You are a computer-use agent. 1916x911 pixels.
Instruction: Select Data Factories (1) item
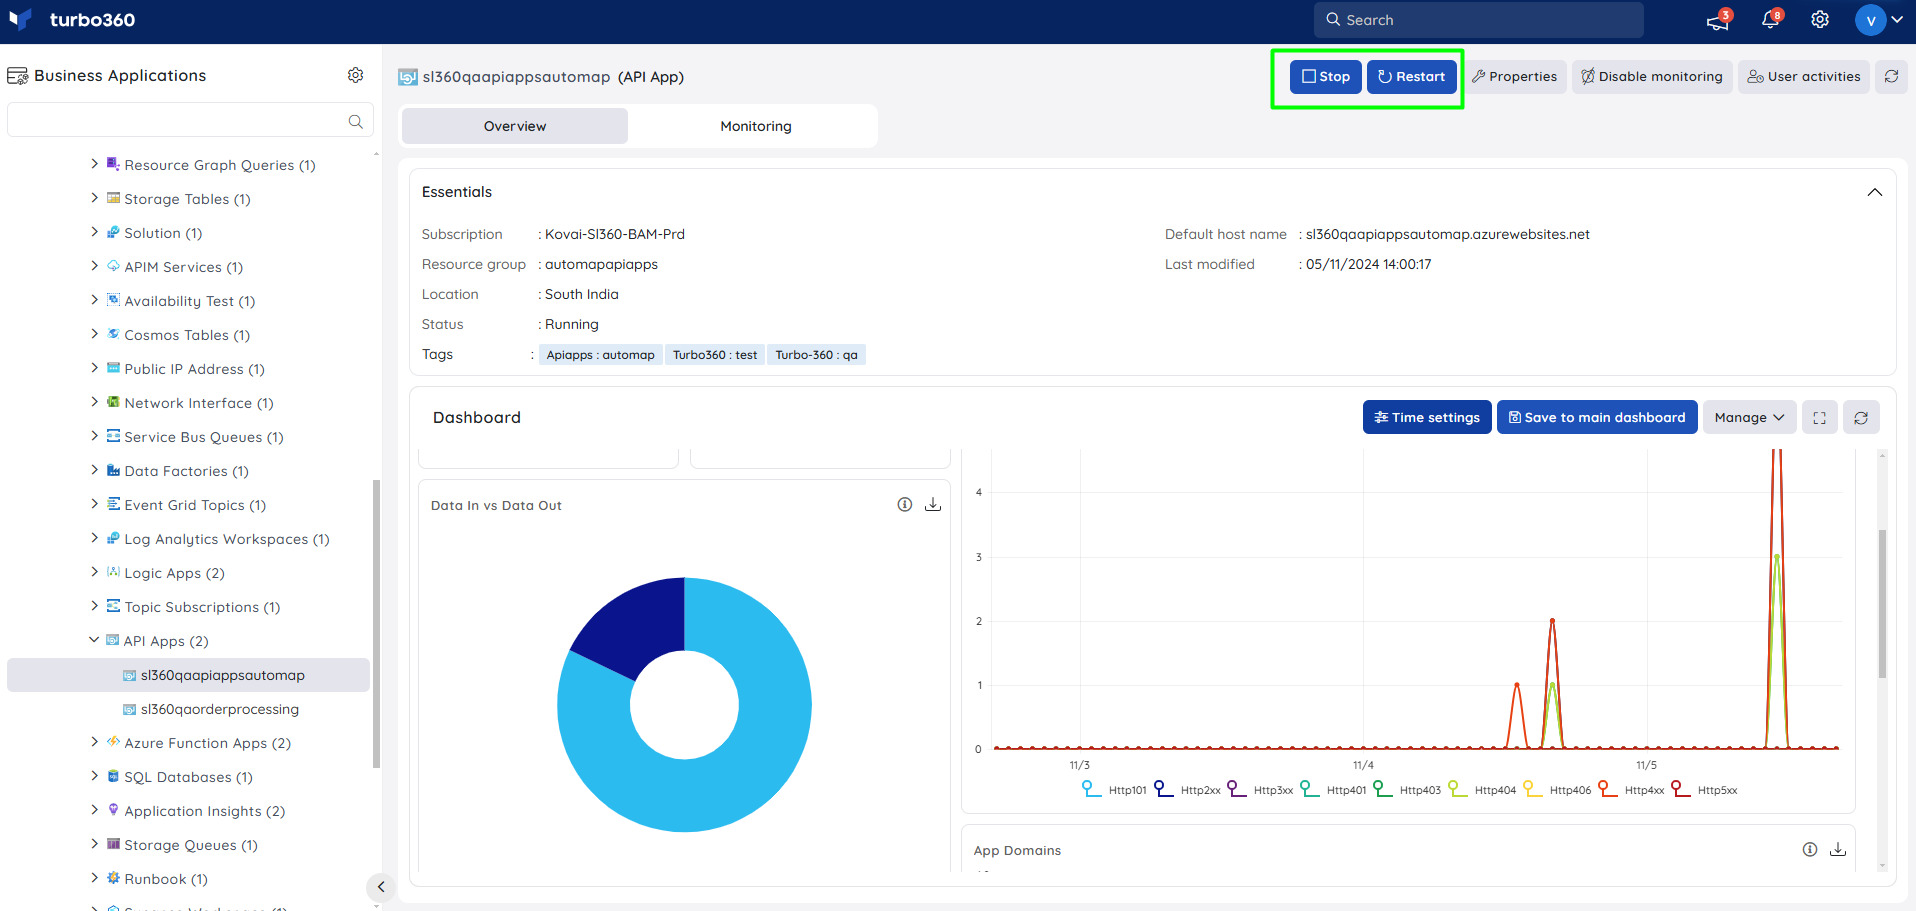[186, 471]
